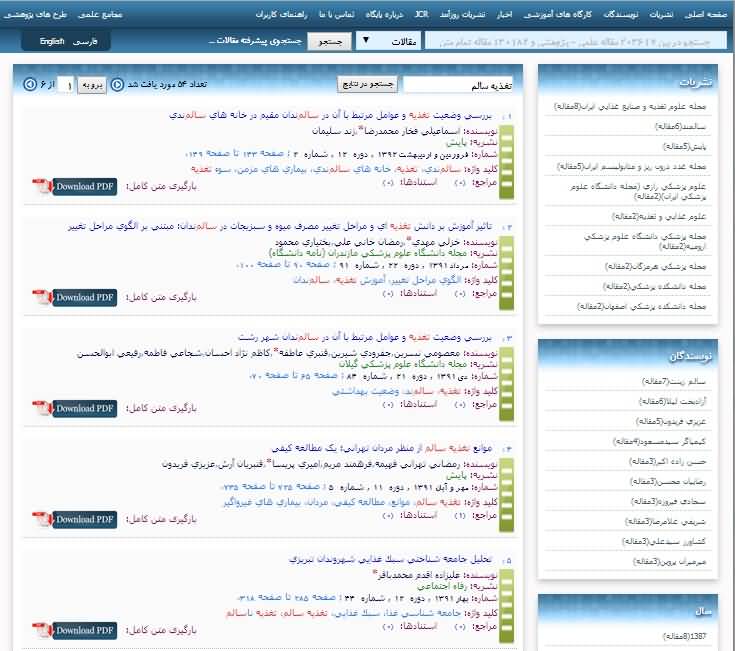This screenshot has height=651, width=735.
Task: Switch language to English
Action: (52, 41)
